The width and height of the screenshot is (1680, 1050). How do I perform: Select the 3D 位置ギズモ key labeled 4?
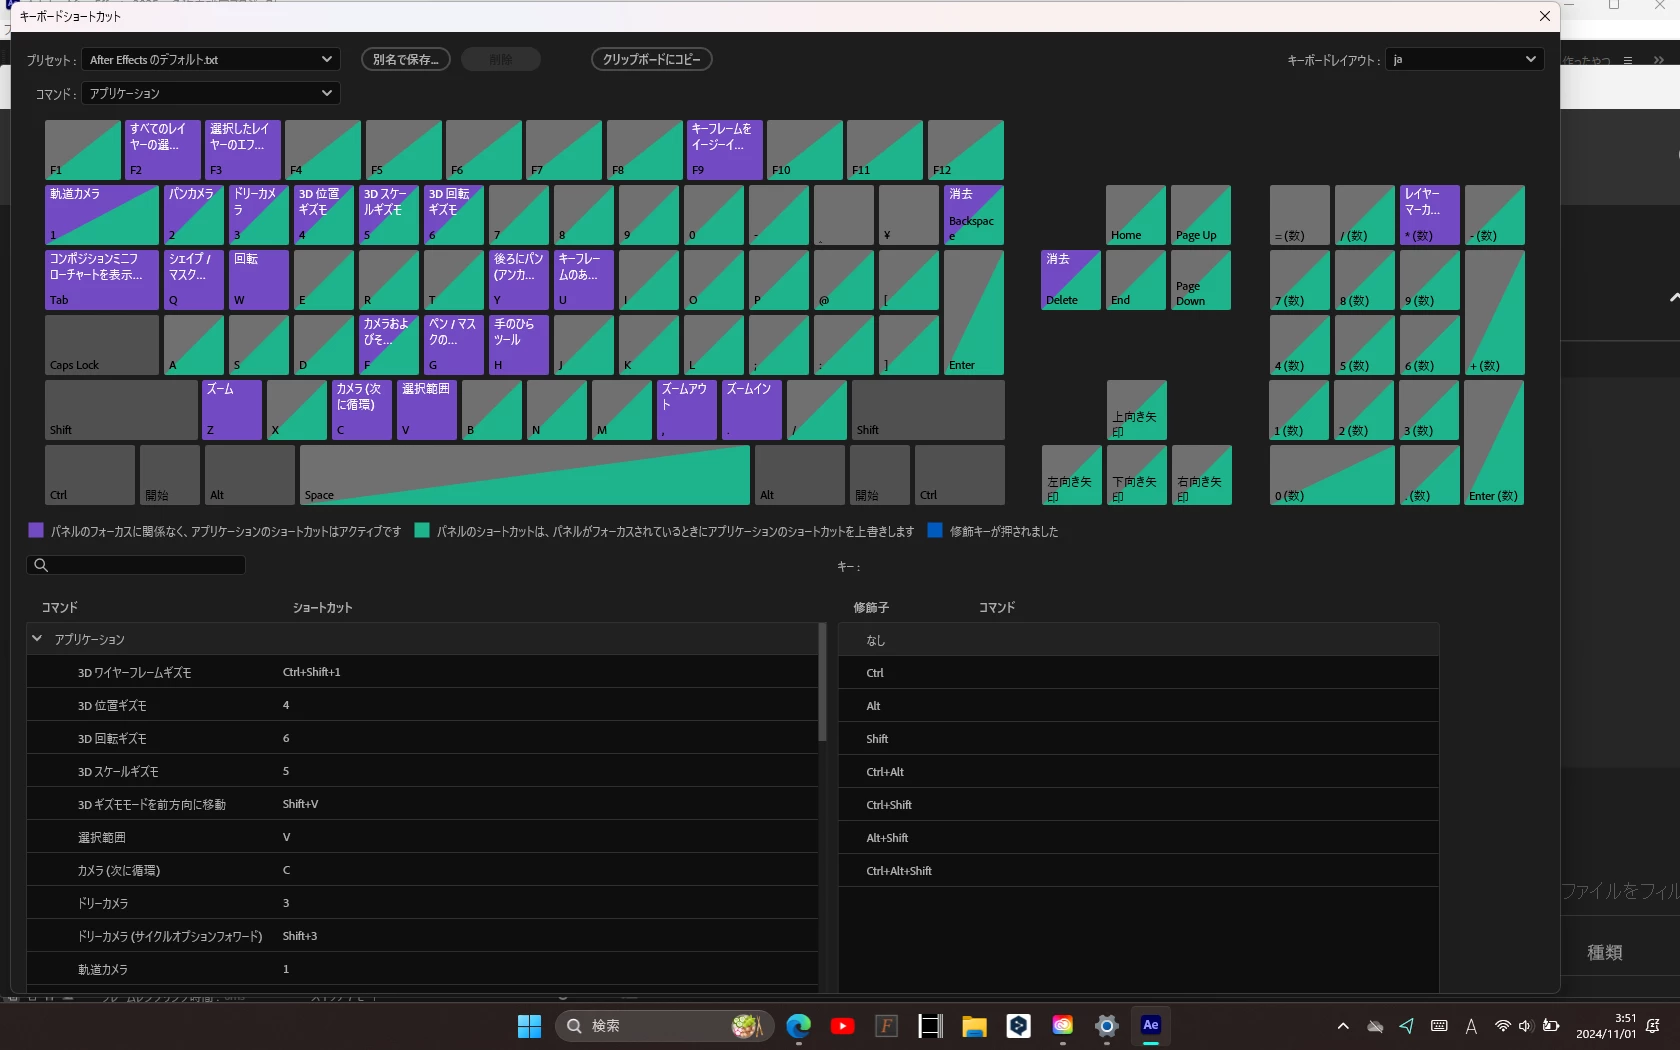[x=324, y=215]
